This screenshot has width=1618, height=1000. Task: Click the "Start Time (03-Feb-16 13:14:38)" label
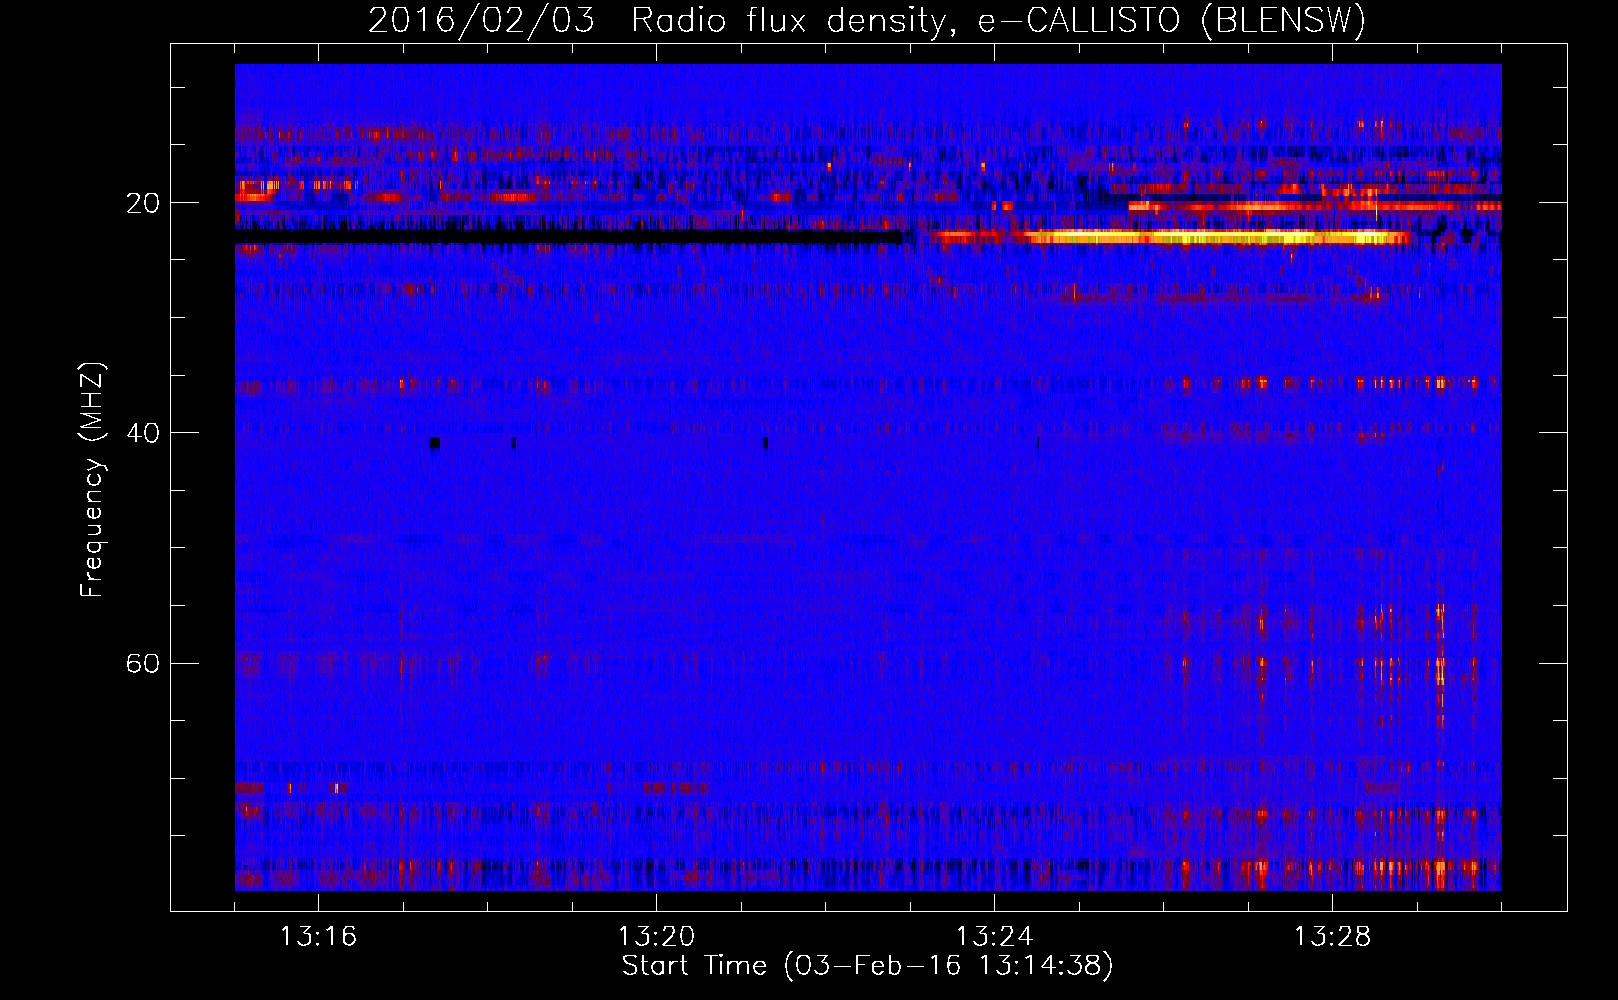tap(867, 966)
